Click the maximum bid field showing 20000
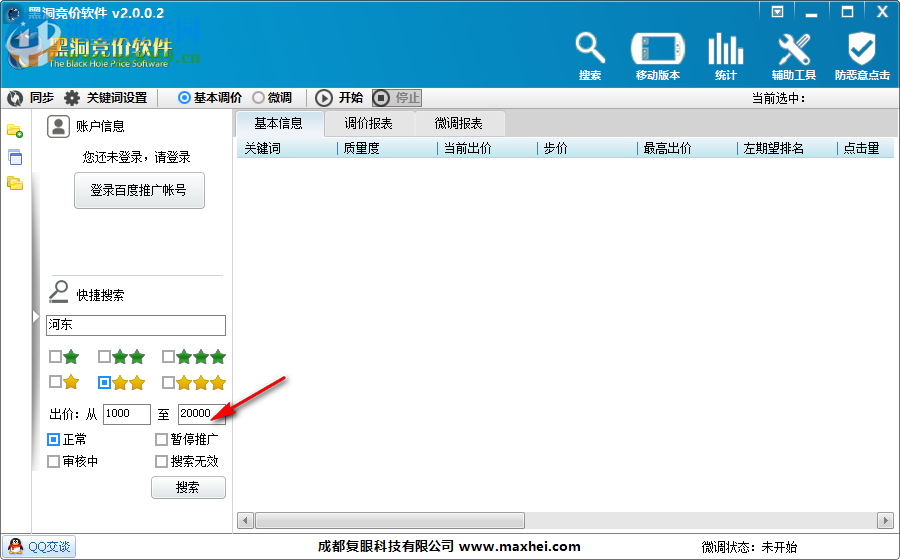 pos(202,414)
